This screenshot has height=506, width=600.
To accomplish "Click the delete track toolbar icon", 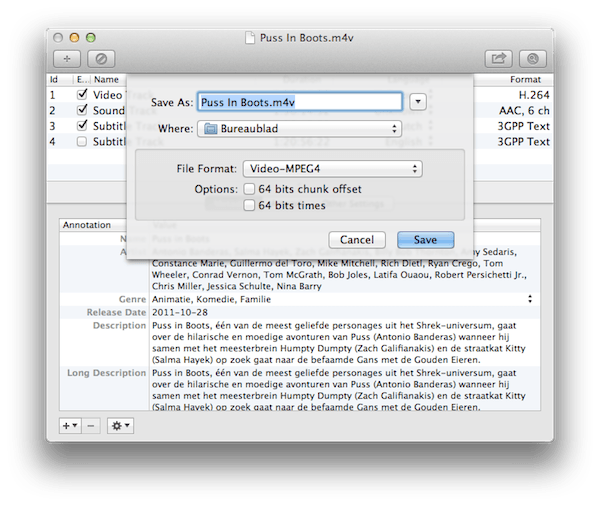I will pyautogui.click(x=101, y=59).
